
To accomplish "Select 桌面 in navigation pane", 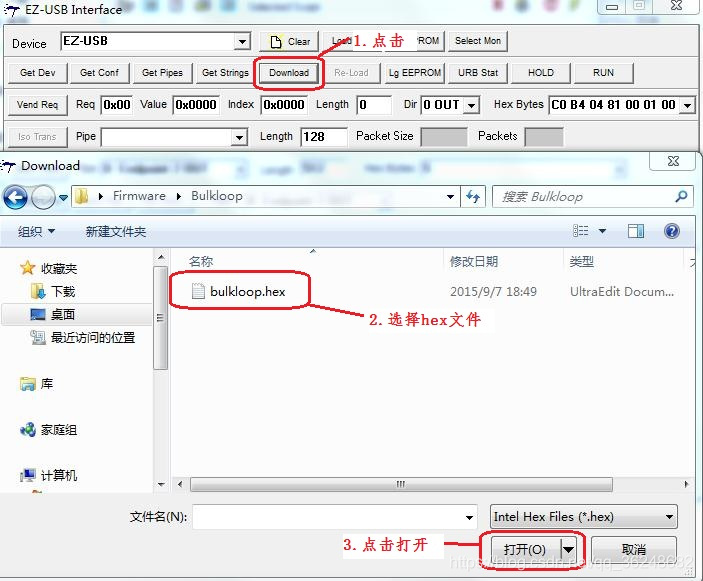I will click(x=63, y=314).
